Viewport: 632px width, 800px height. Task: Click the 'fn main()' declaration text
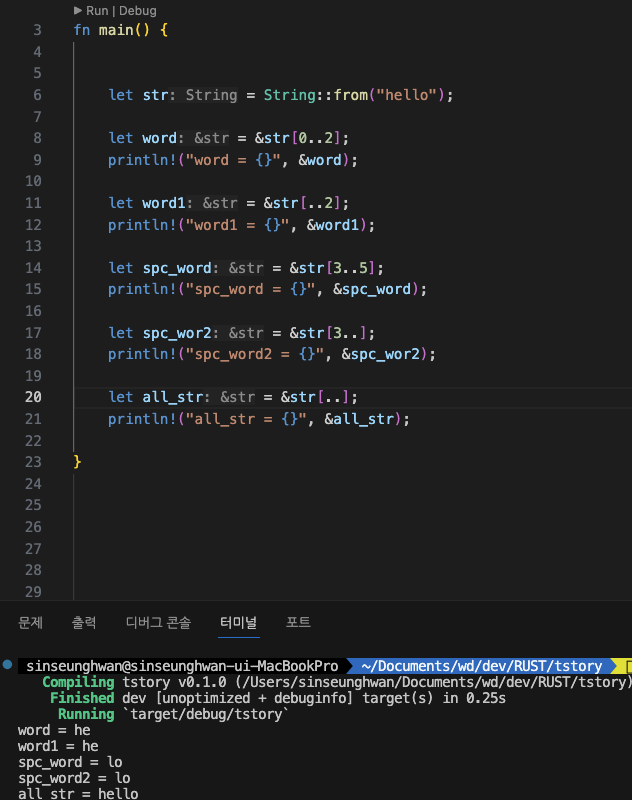112,30
